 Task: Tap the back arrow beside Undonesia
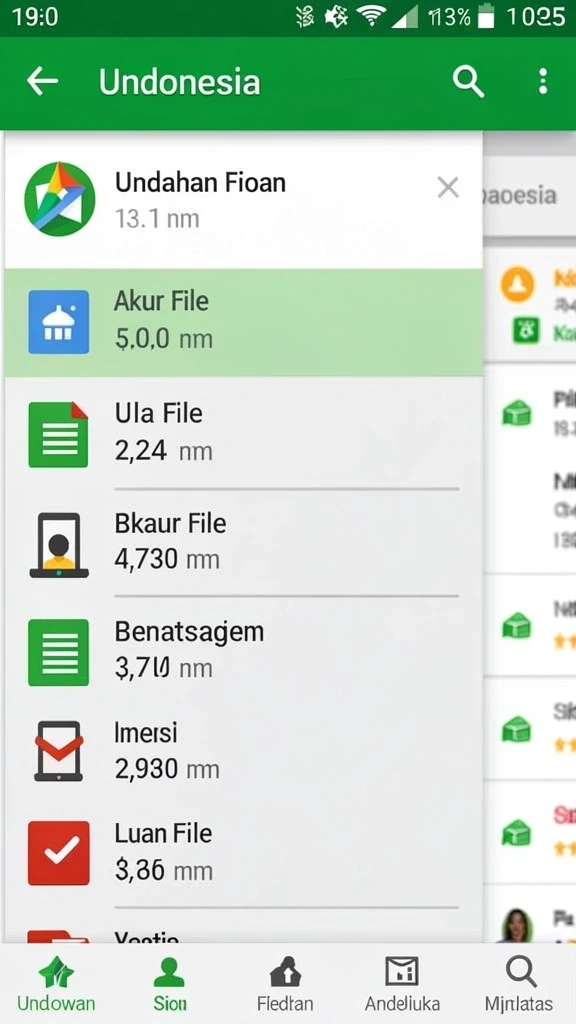42,82
